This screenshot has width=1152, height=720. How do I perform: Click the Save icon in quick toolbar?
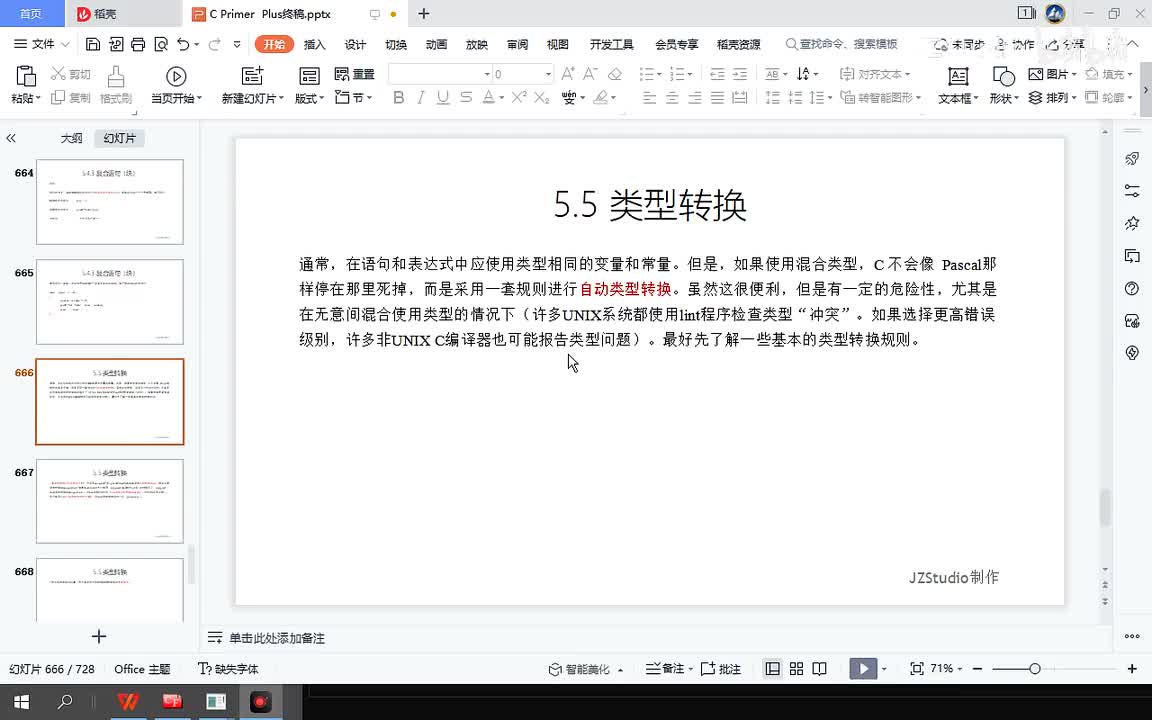pyautogui.click(x=93, y=44)
